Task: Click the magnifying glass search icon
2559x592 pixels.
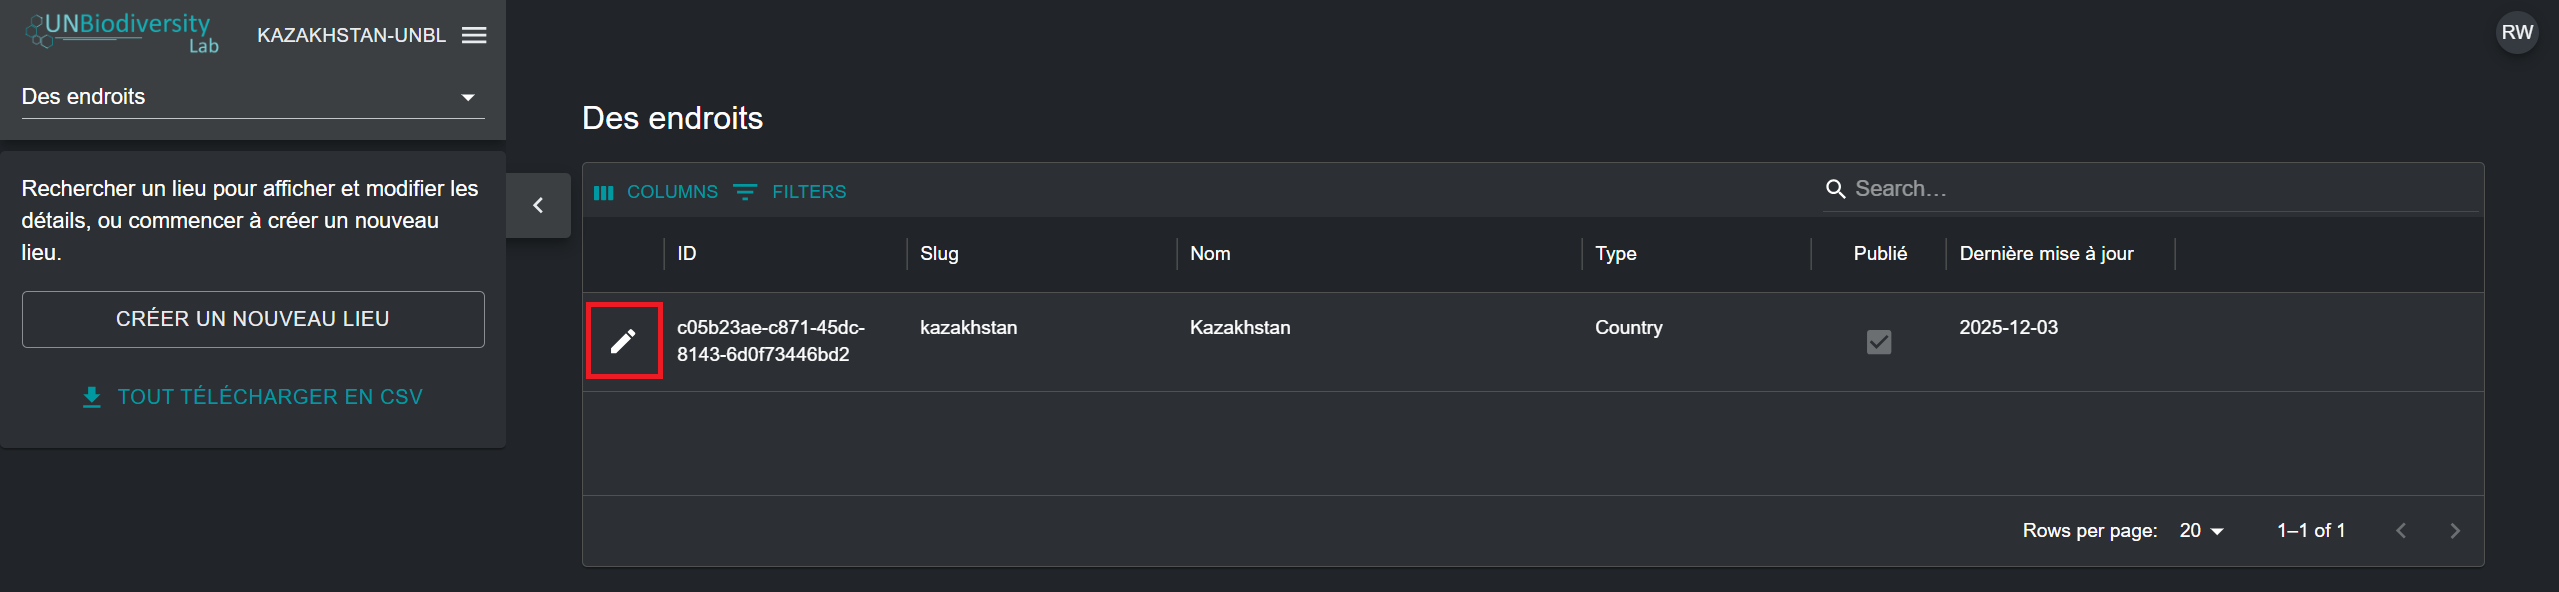Action: (x=1835, y=189)
